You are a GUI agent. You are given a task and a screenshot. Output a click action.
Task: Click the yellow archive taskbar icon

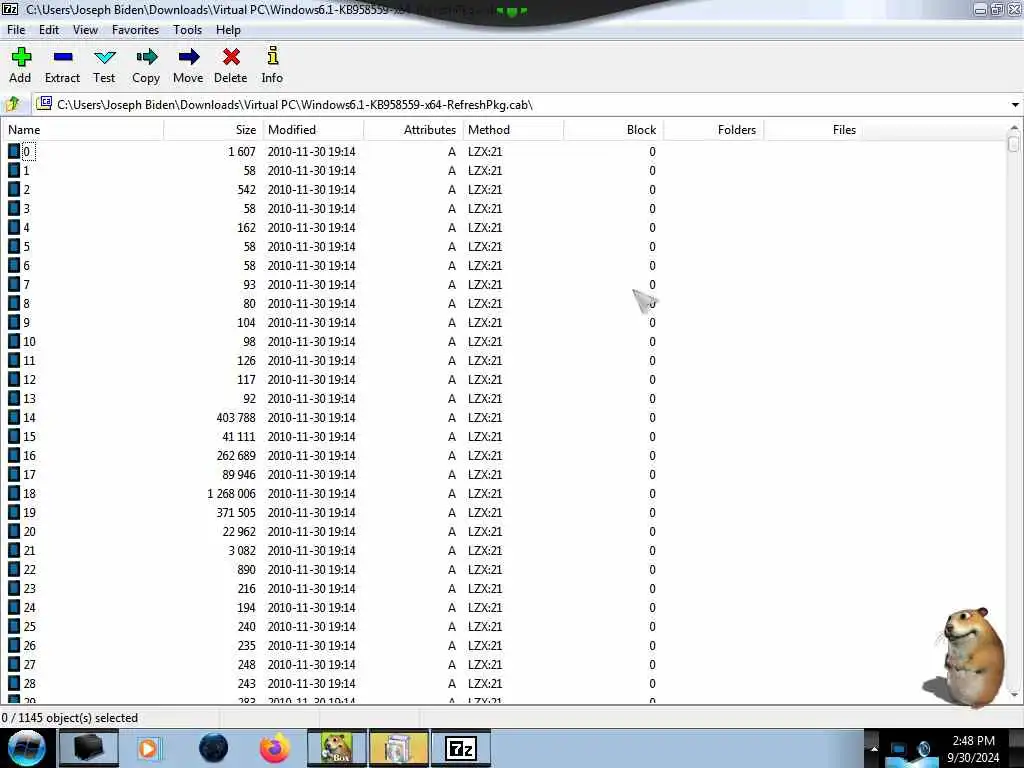(398, 748)
